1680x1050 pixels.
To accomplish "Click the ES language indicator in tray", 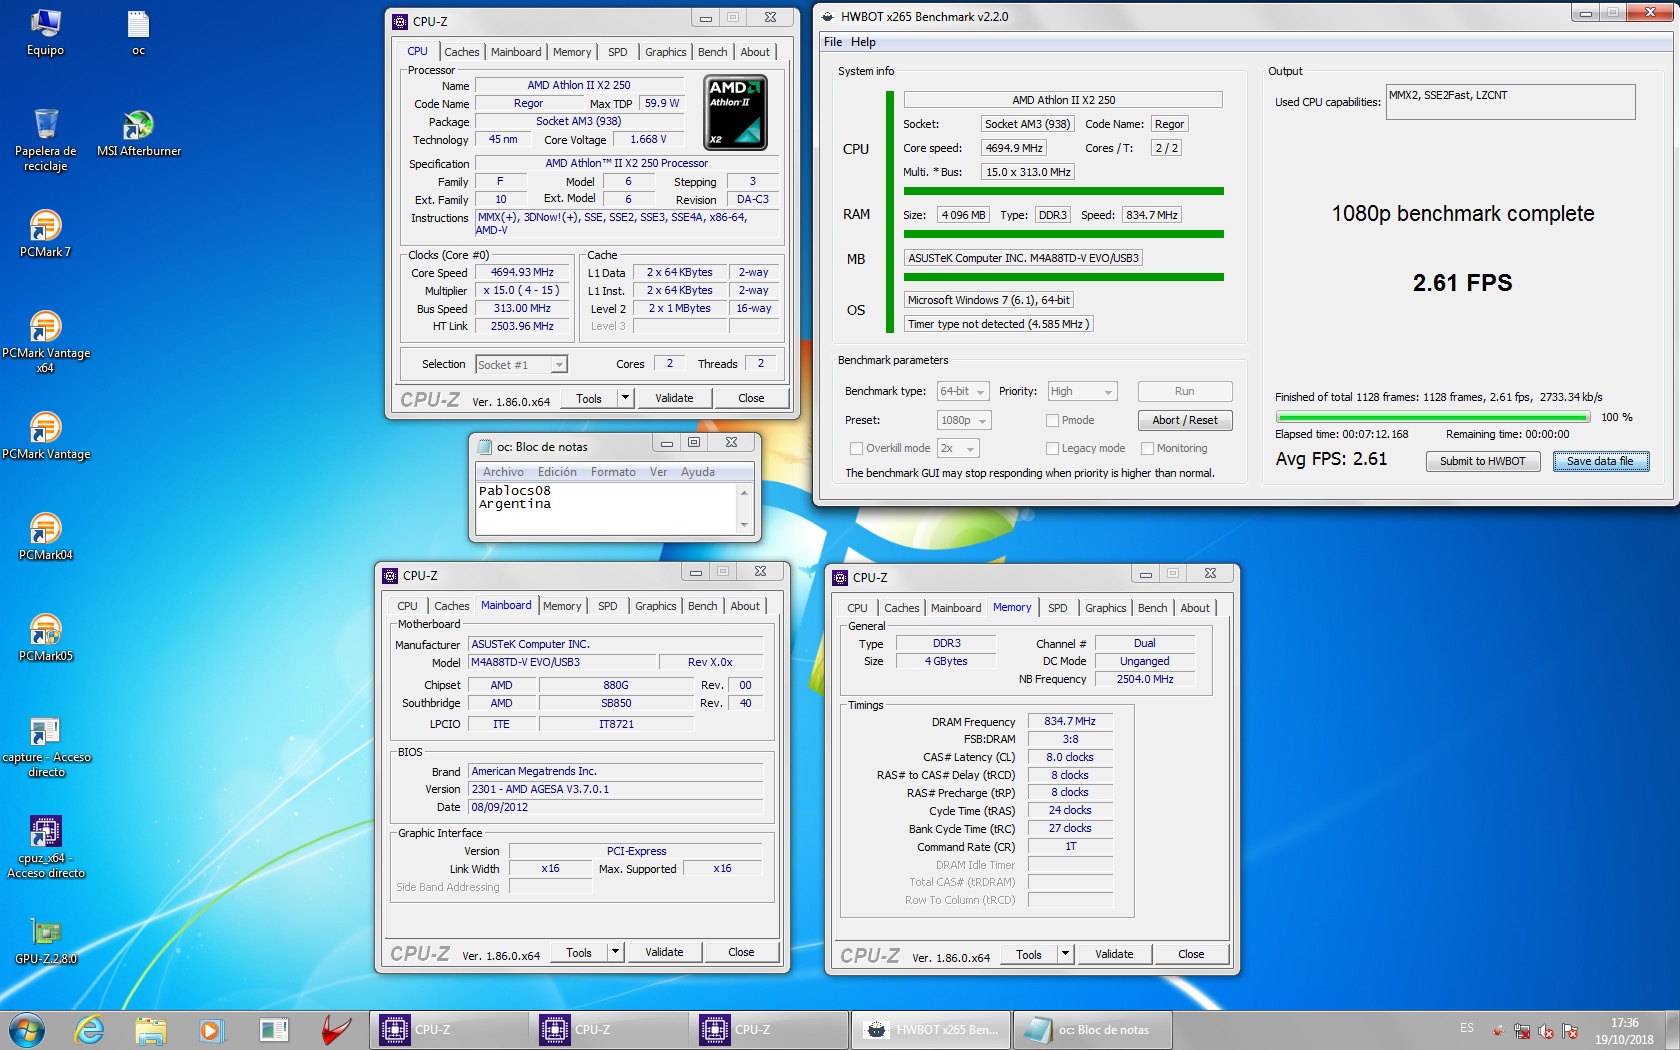I will tap(1466, 1028).
